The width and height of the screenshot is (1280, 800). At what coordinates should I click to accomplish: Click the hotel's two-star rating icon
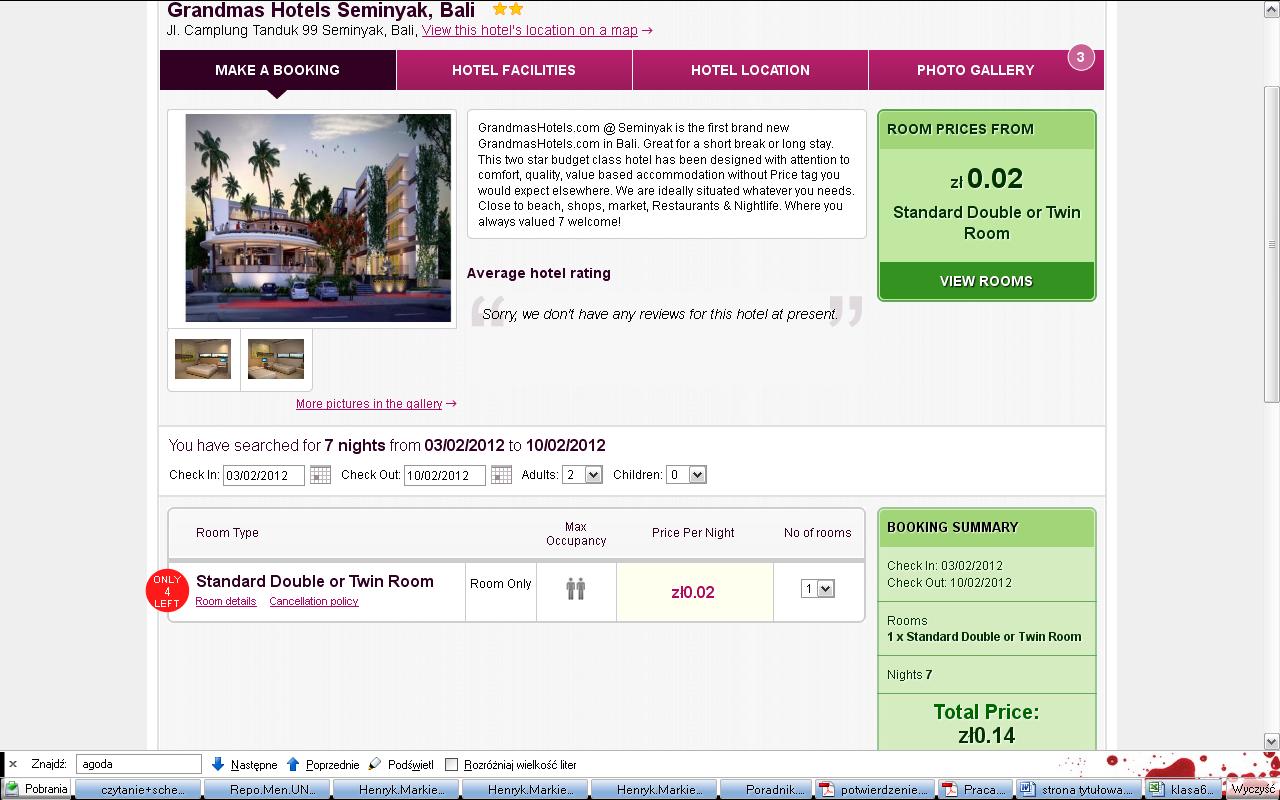(x=508, y=9)
